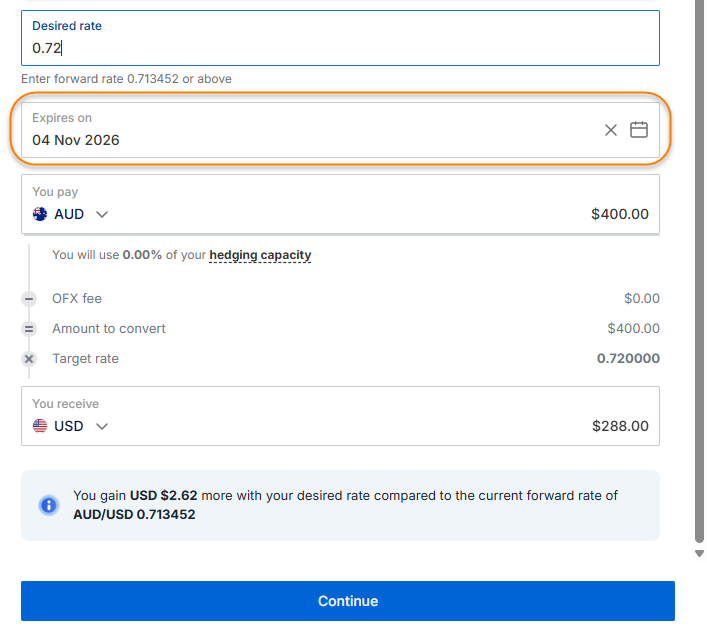This screenshot has height=632, width=707.
Task: Click the 'USD $2.62' gain text
Action: 163,495
